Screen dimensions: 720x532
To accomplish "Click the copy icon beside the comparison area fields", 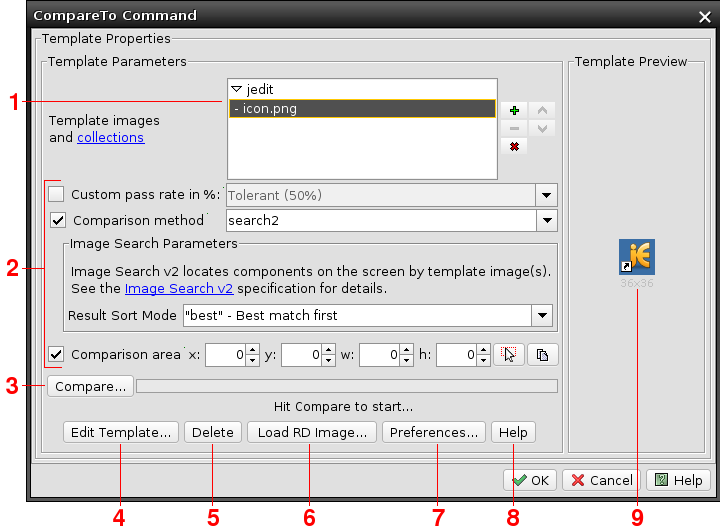I will pos(543,355).
